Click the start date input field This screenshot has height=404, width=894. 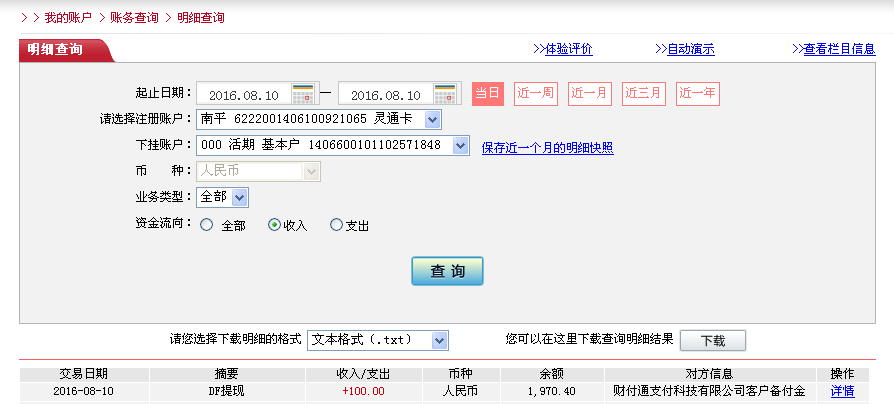point(243,95)
